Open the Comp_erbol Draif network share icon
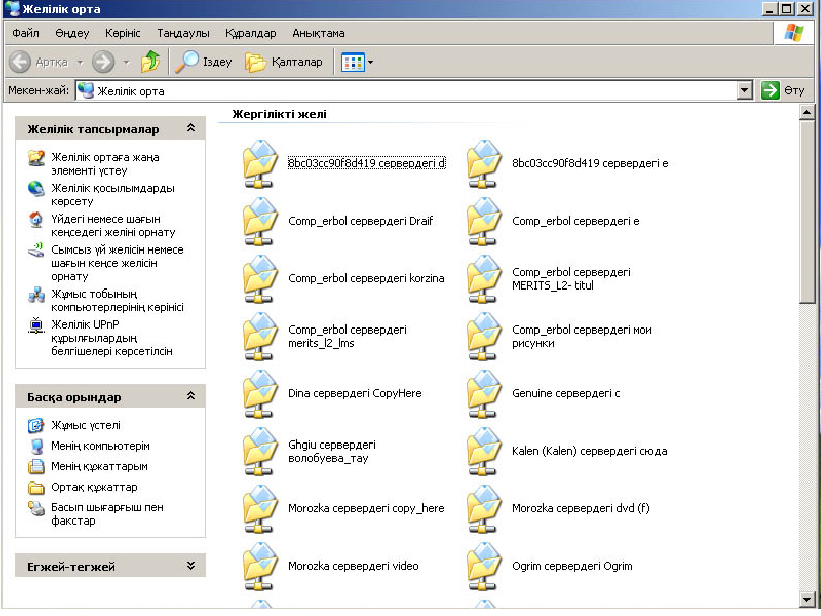Image resolution: width=821 pixels, height=616 pixels. pyautogui.click(x=261, y=221)
